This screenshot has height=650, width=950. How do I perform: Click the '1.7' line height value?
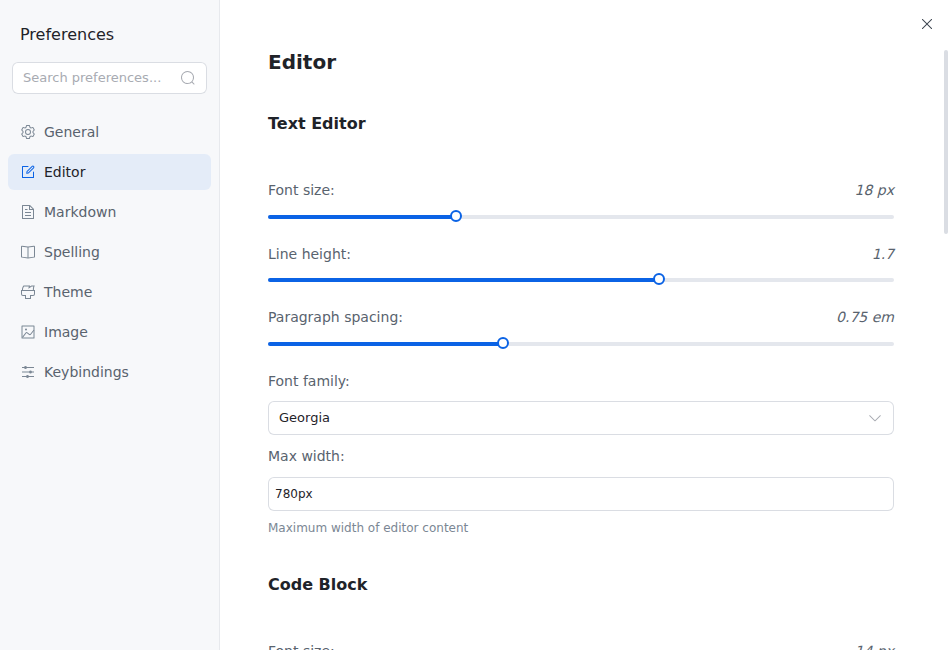coord(883,254)
